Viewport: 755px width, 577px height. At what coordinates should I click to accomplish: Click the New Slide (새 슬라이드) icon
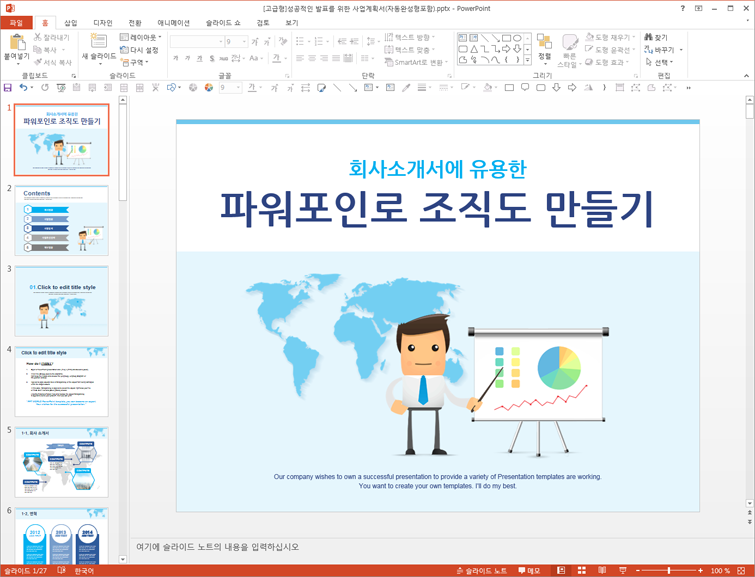coord(99,42)
